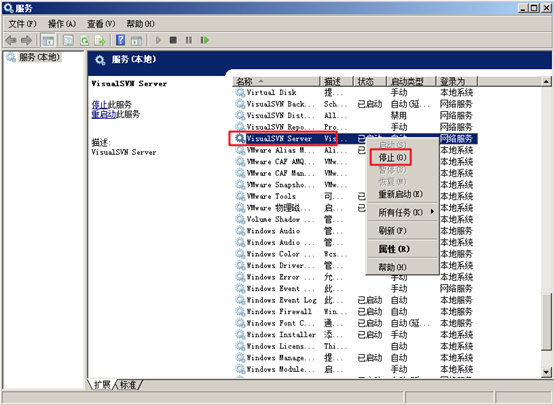This screenshot has height=405, width=554.
Task: Select the Windows Color service row
Action: (x=354, y=254)
